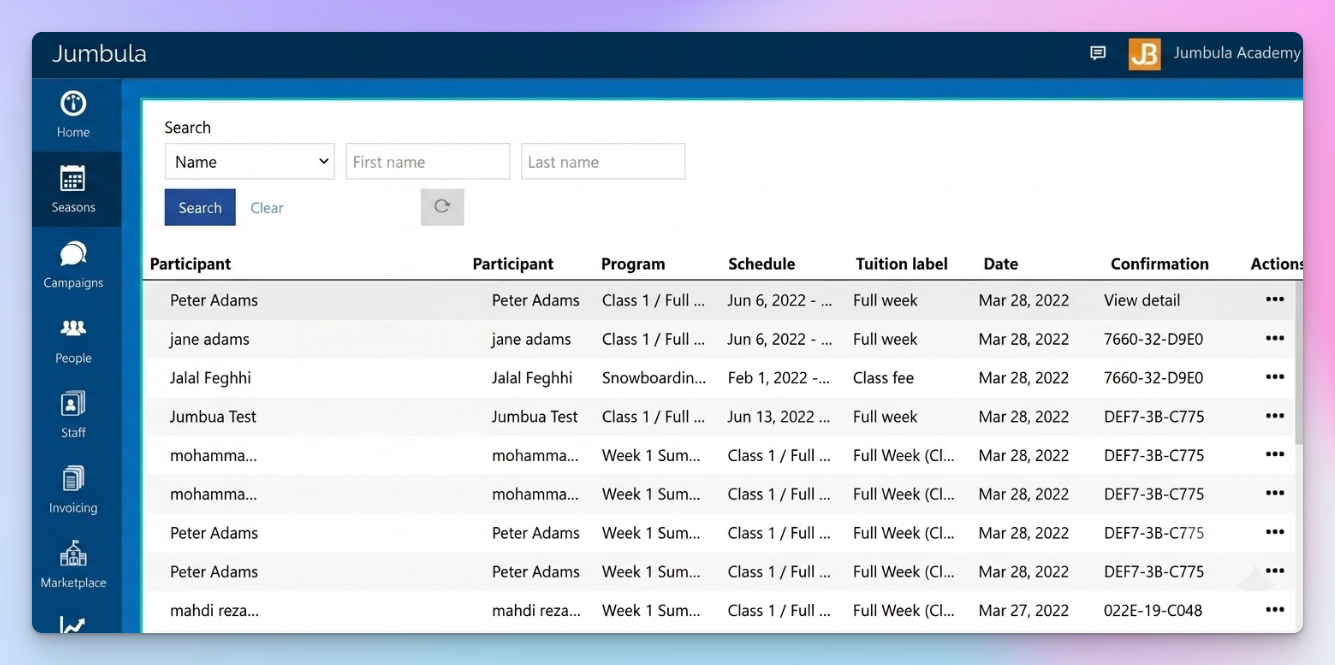
Task: Open actions menu for jane adams row
Action: coord(1274,339)
